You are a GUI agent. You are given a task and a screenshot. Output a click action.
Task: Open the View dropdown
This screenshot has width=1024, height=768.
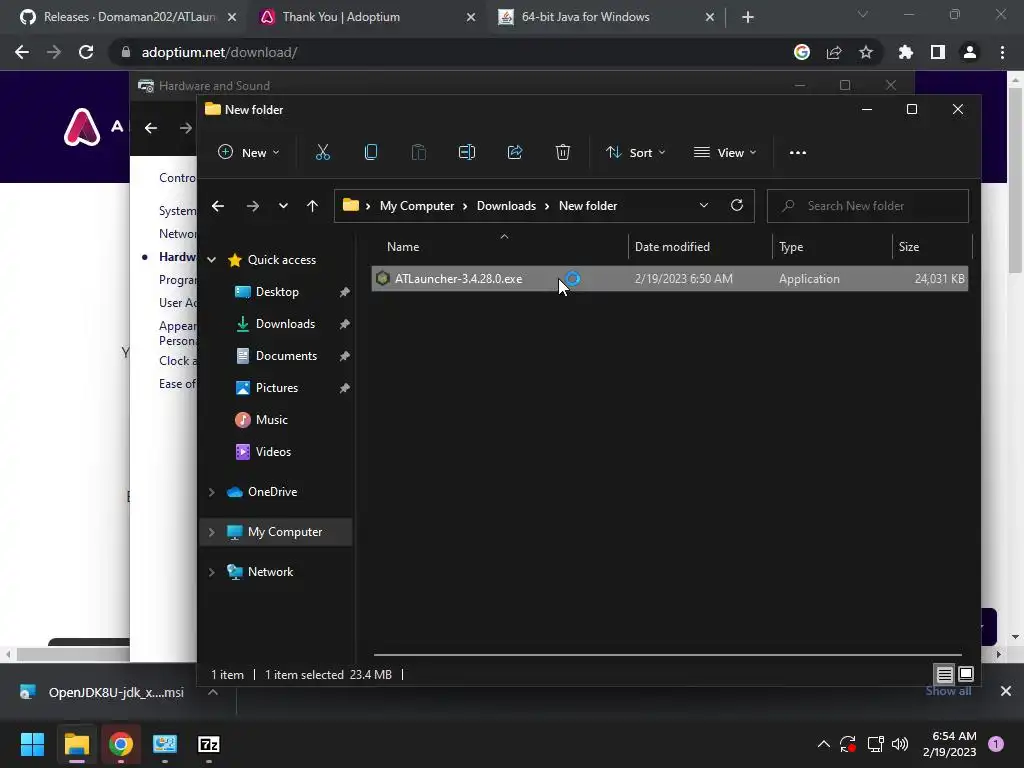[x=725, y=152]
